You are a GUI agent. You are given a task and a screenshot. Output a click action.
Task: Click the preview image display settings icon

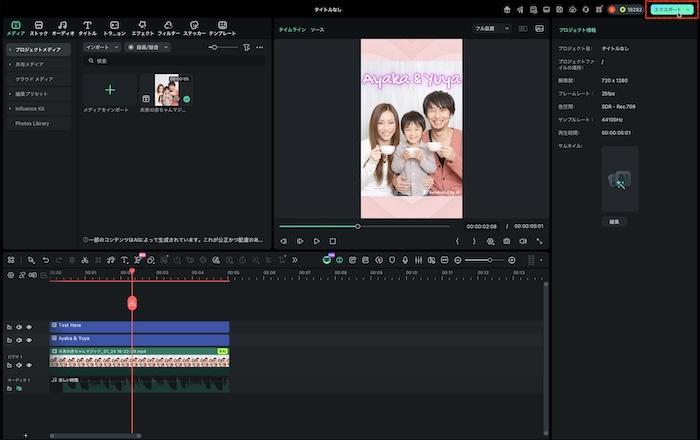coord(539,29)
